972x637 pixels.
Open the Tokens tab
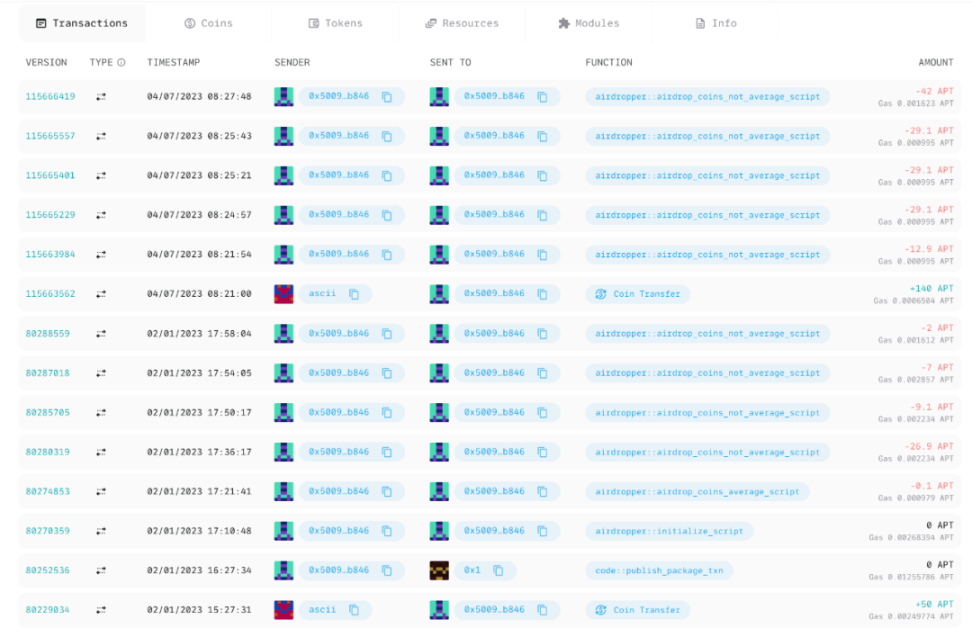335,23
